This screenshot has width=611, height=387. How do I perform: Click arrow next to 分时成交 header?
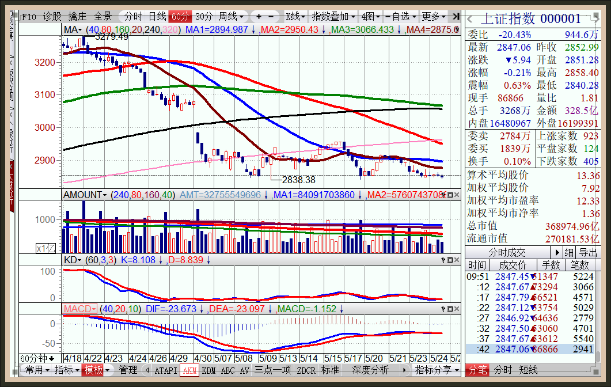pos(556,252)
